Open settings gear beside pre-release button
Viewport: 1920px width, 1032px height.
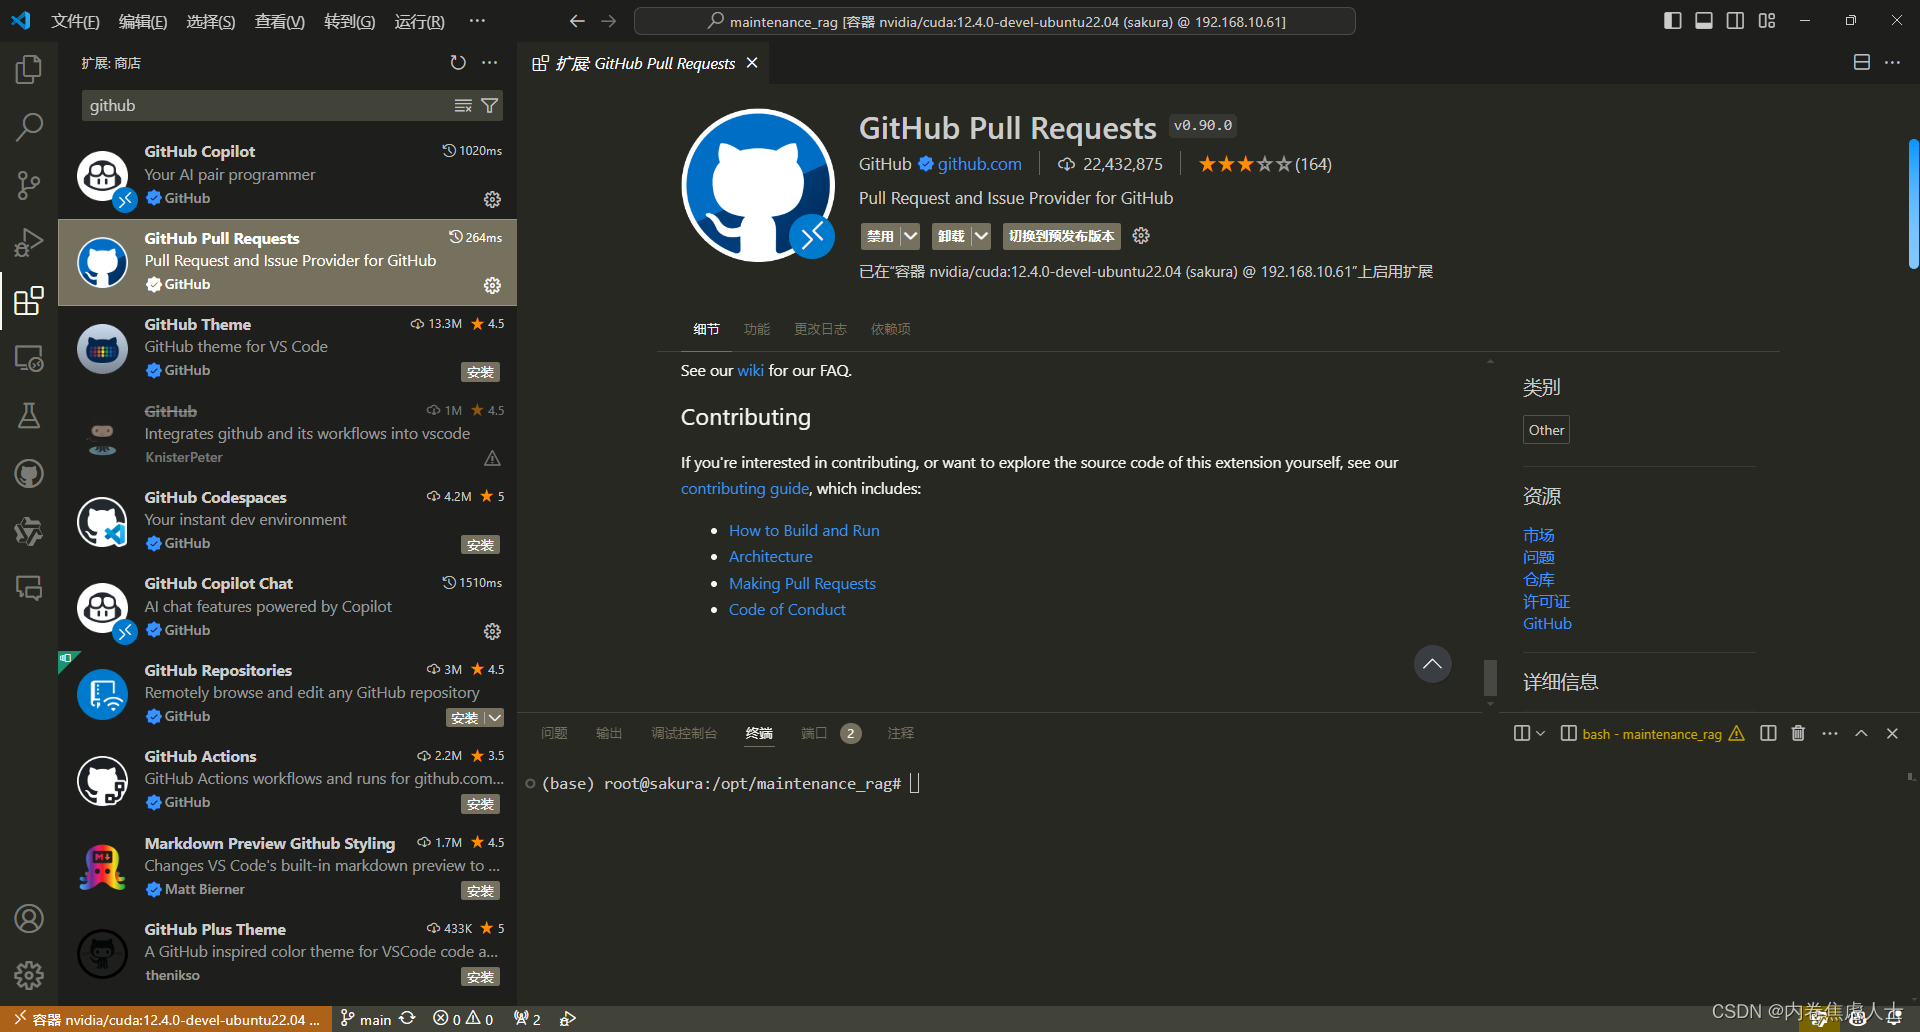(1141, 236)
